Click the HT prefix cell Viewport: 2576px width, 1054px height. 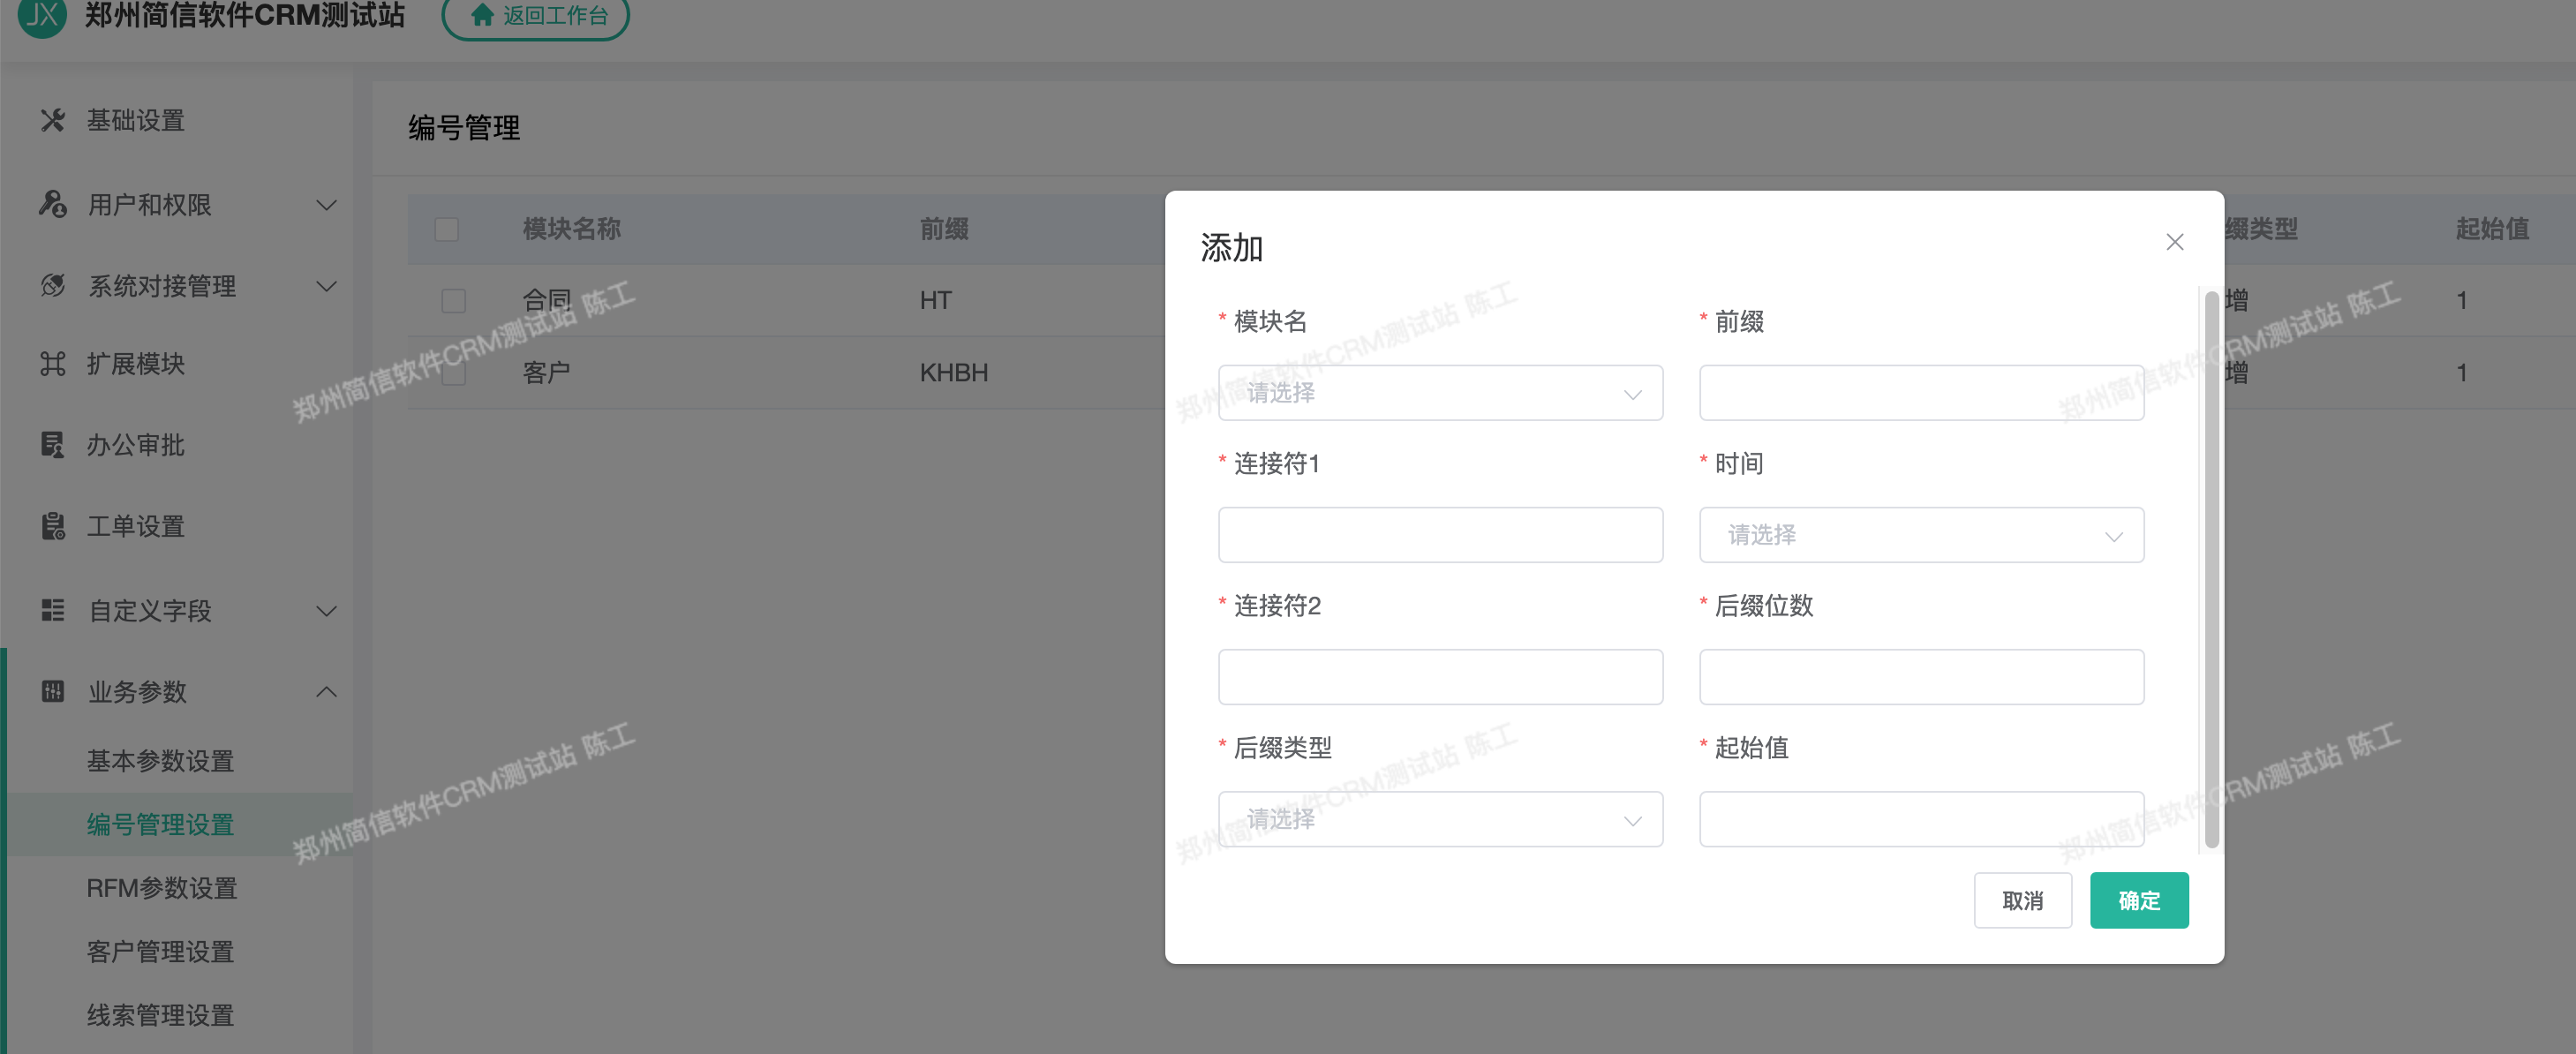936,301
